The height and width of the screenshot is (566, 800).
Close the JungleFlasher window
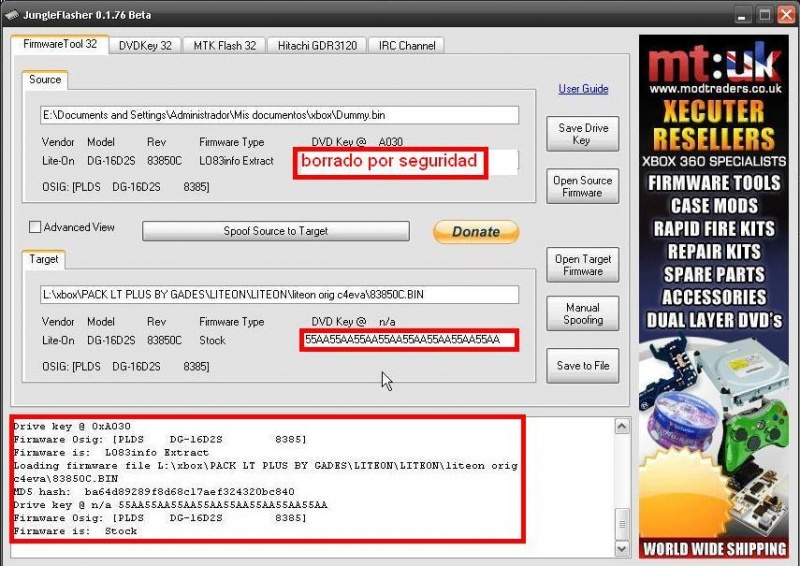[x=786, y=15]
